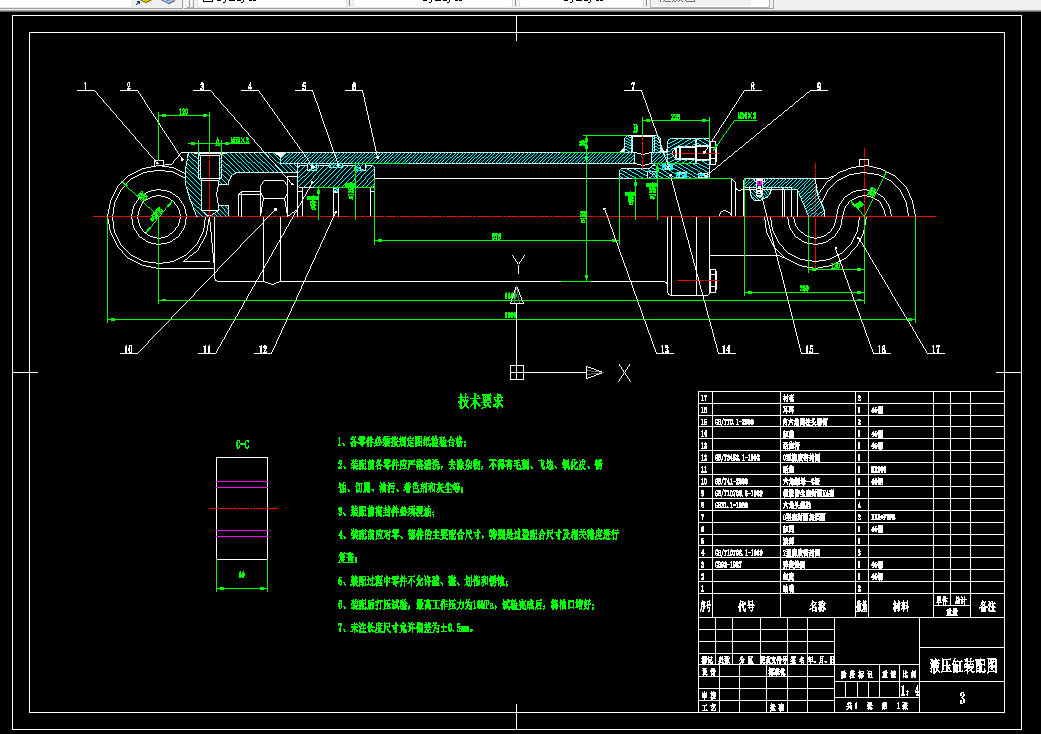Select part balloon number 14 below cylinder
Image resolution: width=1041 pixels, height=734 pixels.
[x=726, y=349]
